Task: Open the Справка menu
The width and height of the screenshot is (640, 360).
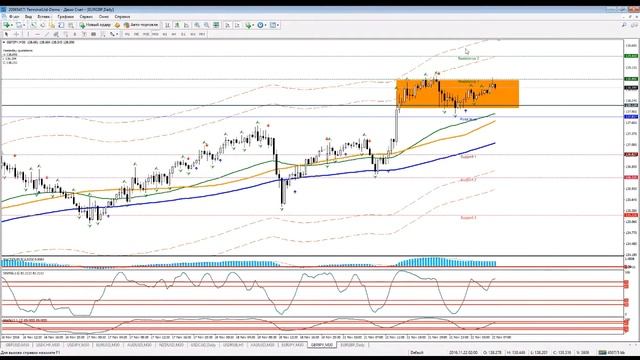Action: pyautogui.click(x=122, y=17)
